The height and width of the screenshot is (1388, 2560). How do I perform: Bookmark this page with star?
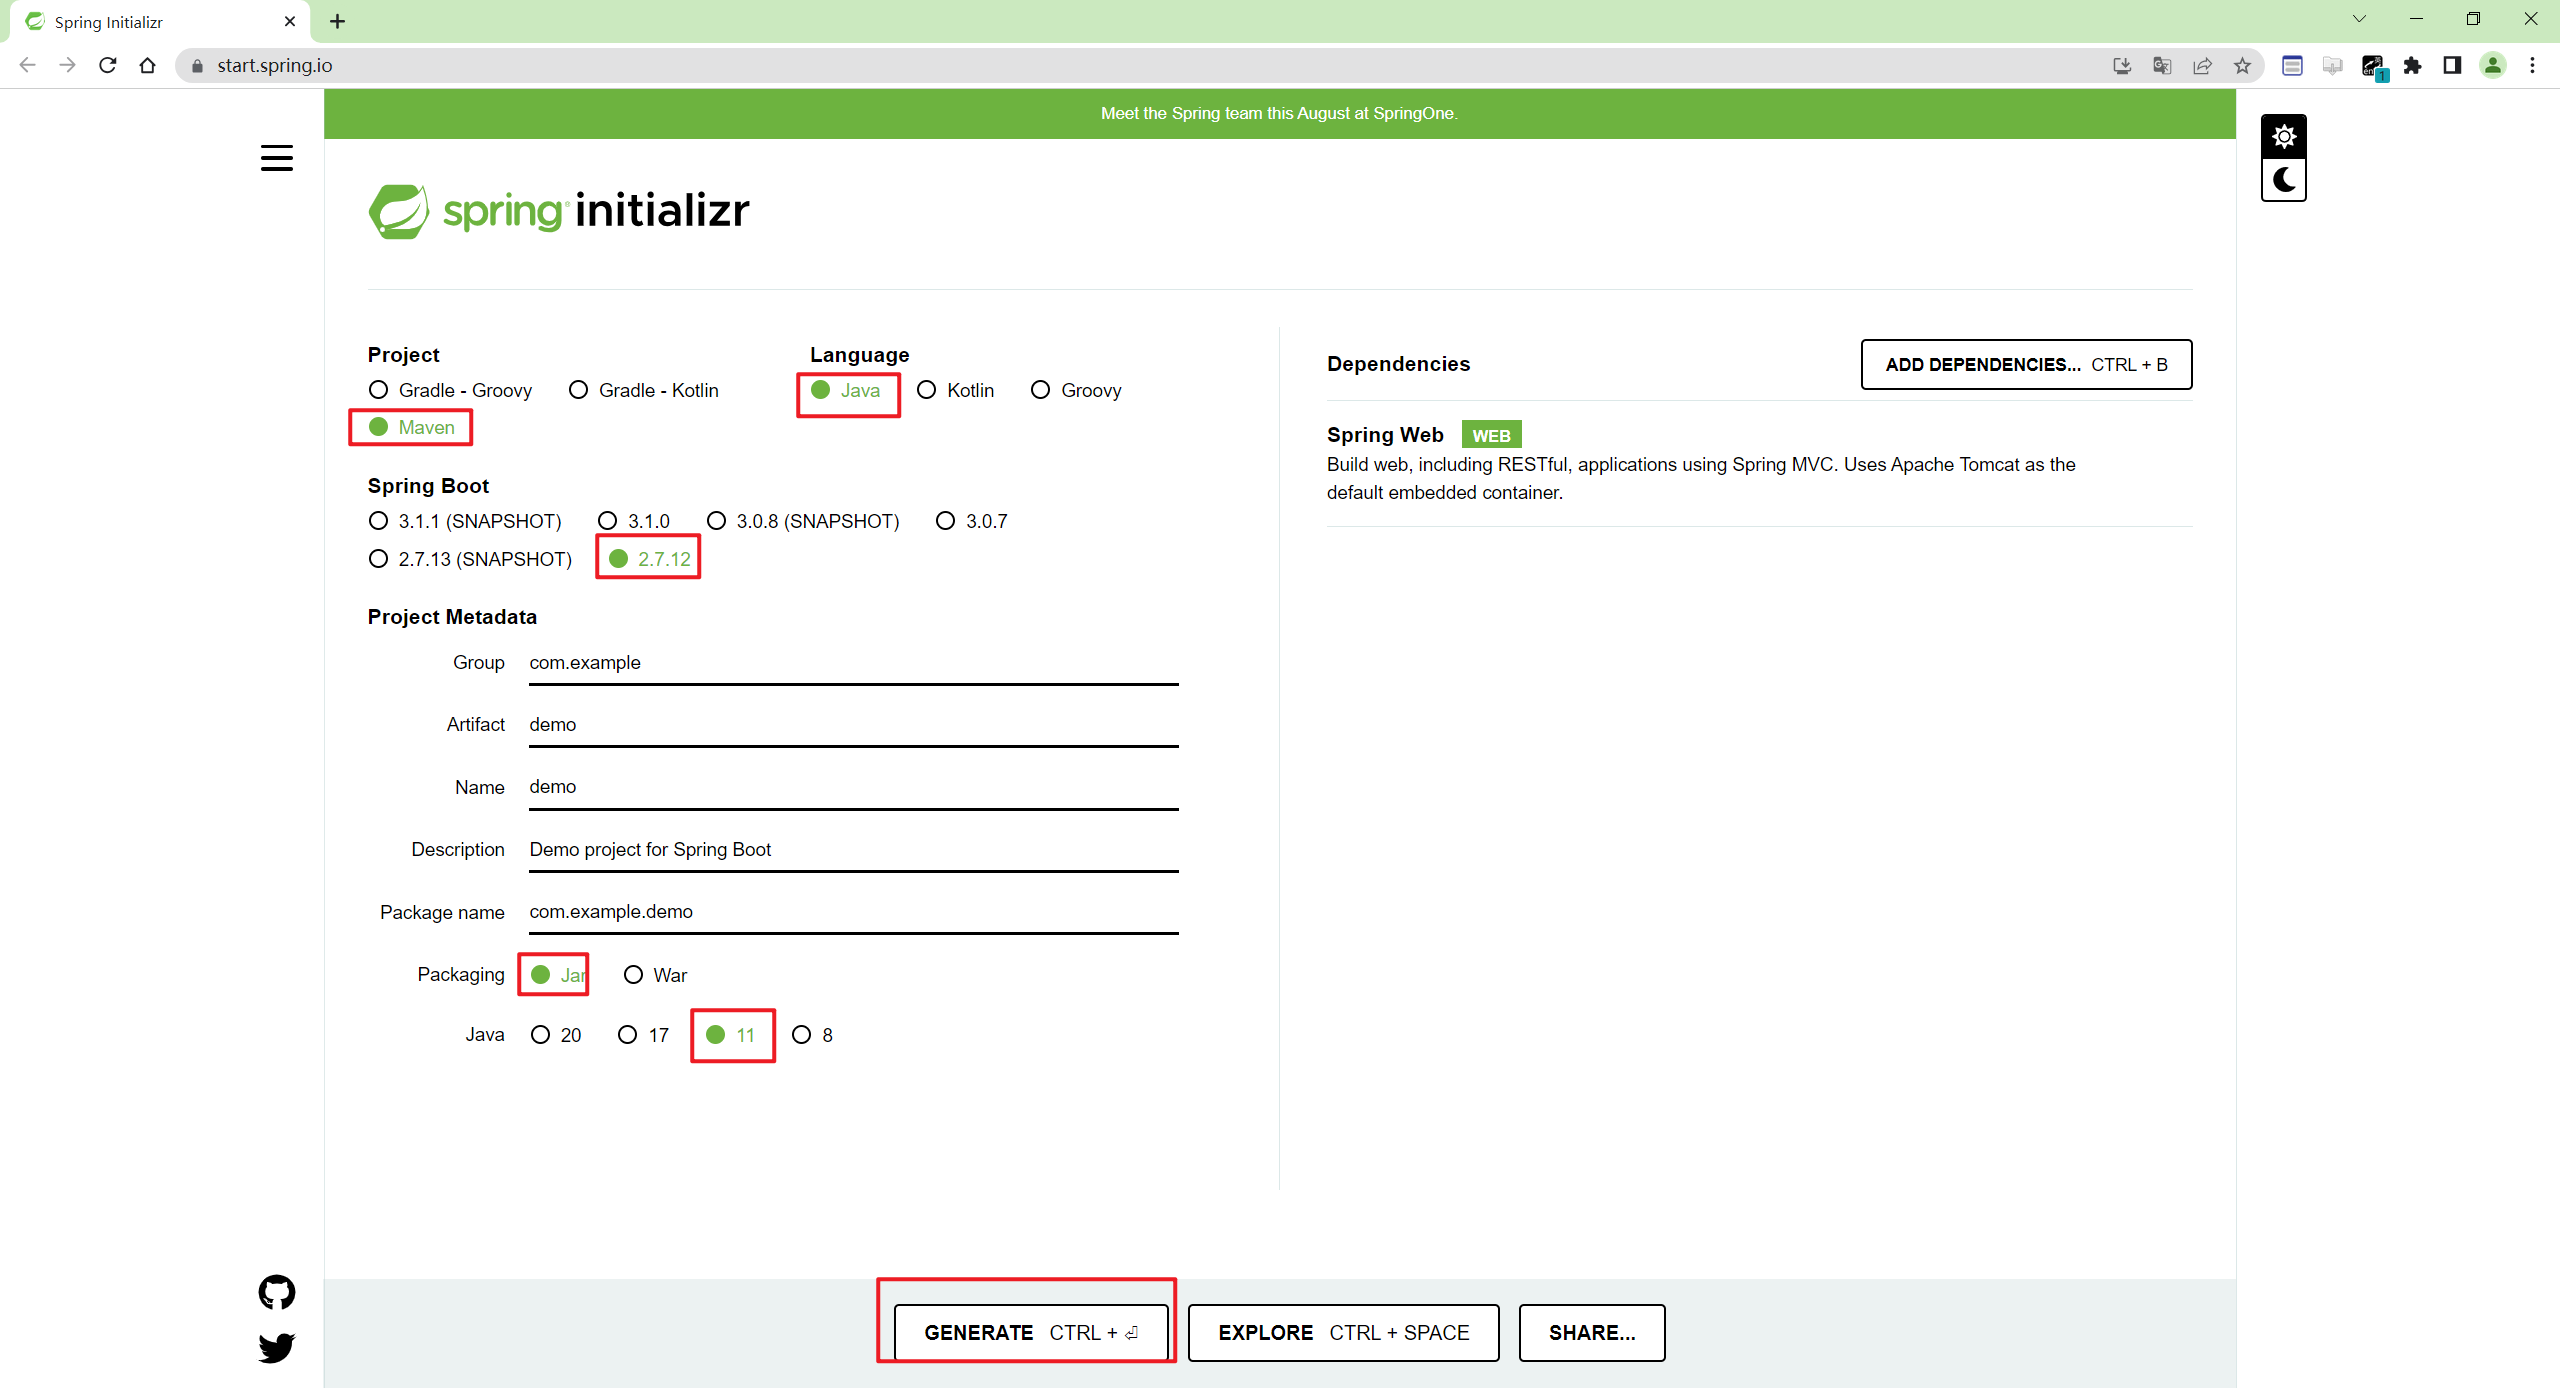(x=2243, y=66)
